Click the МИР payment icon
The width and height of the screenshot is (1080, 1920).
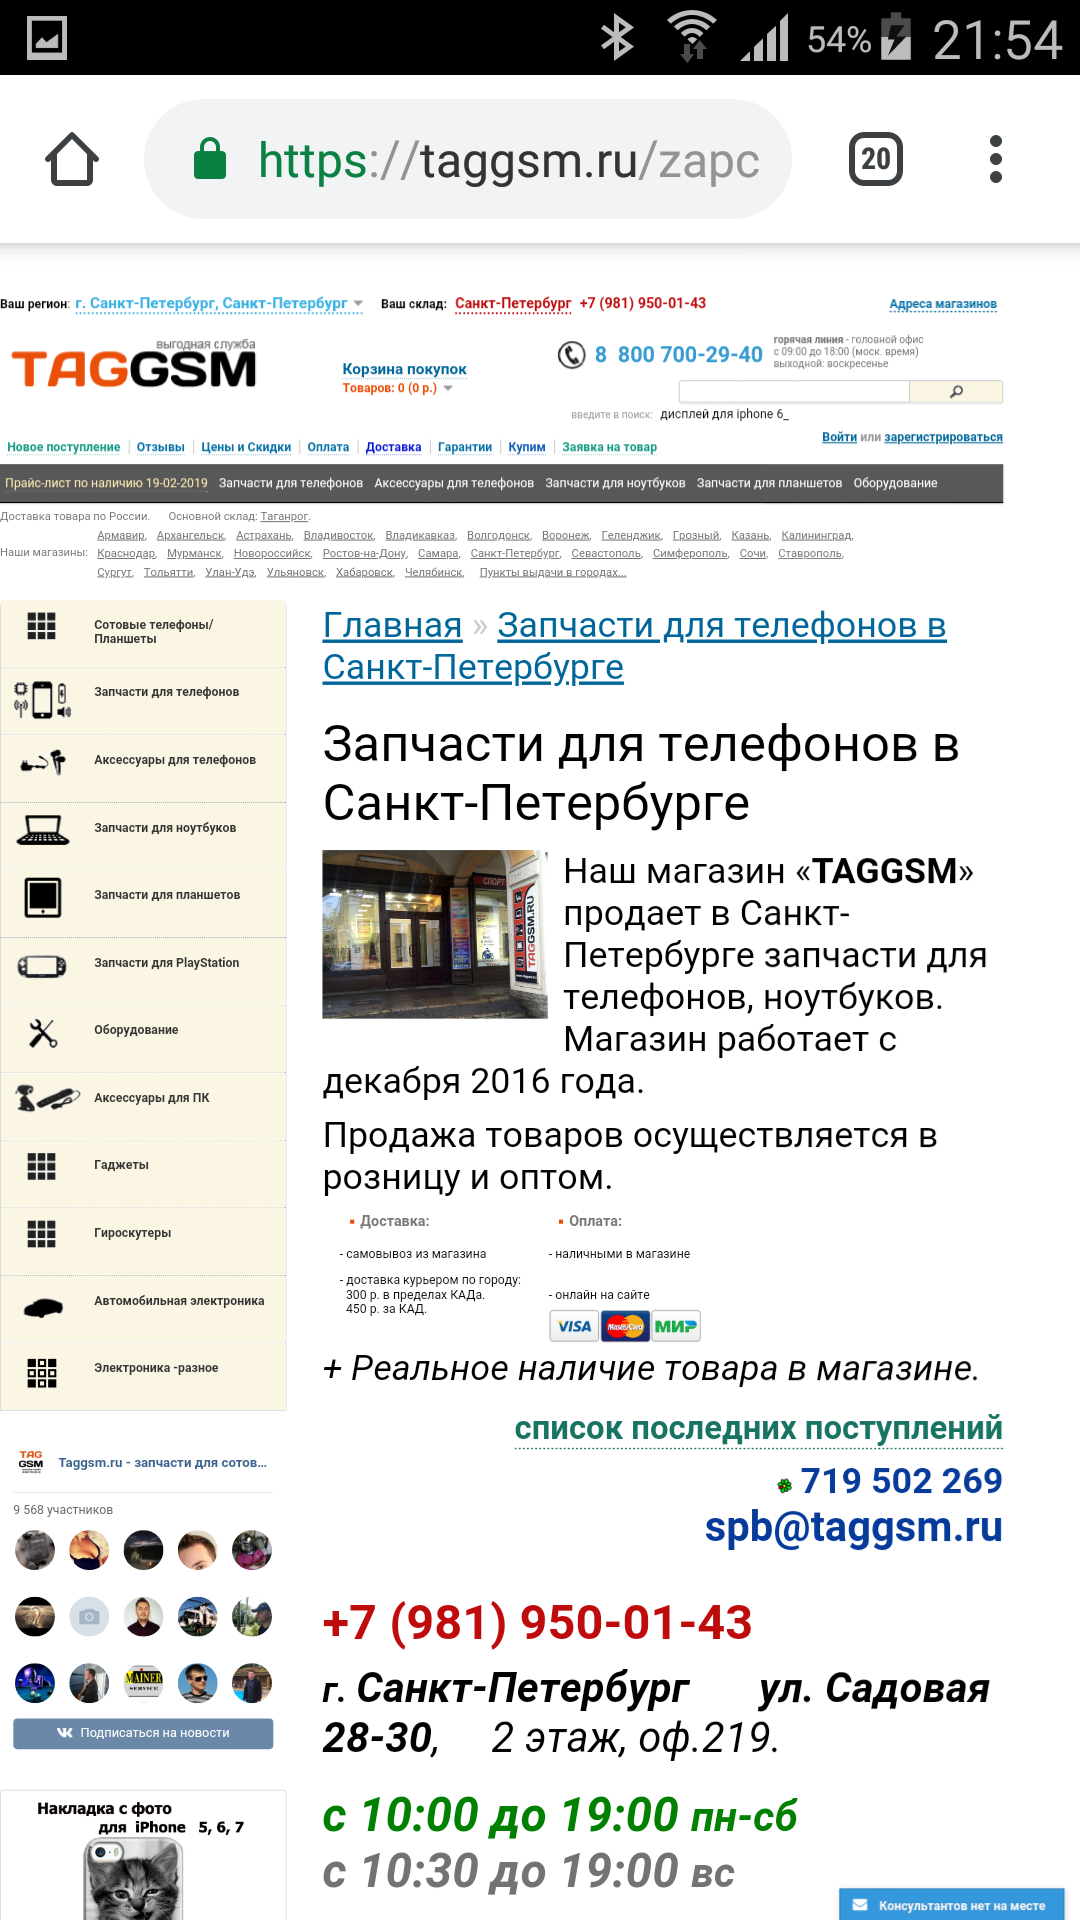[x=676, y=1326]
